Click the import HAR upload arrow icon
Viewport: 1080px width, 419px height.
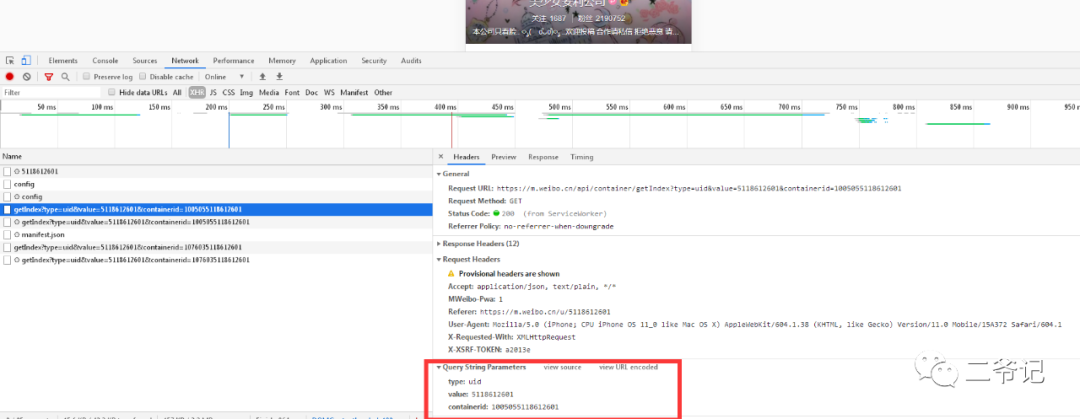tap(262, 76)
